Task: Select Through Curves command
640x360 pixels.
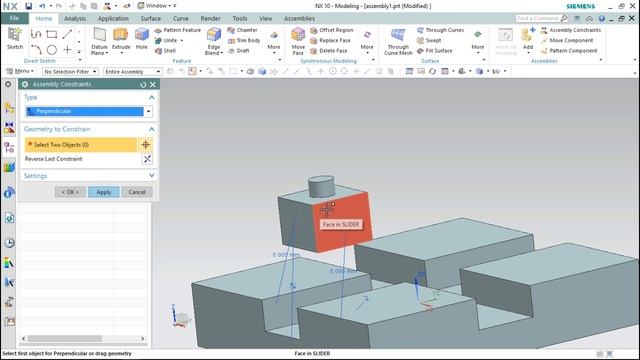Action: tap(440, 30)
